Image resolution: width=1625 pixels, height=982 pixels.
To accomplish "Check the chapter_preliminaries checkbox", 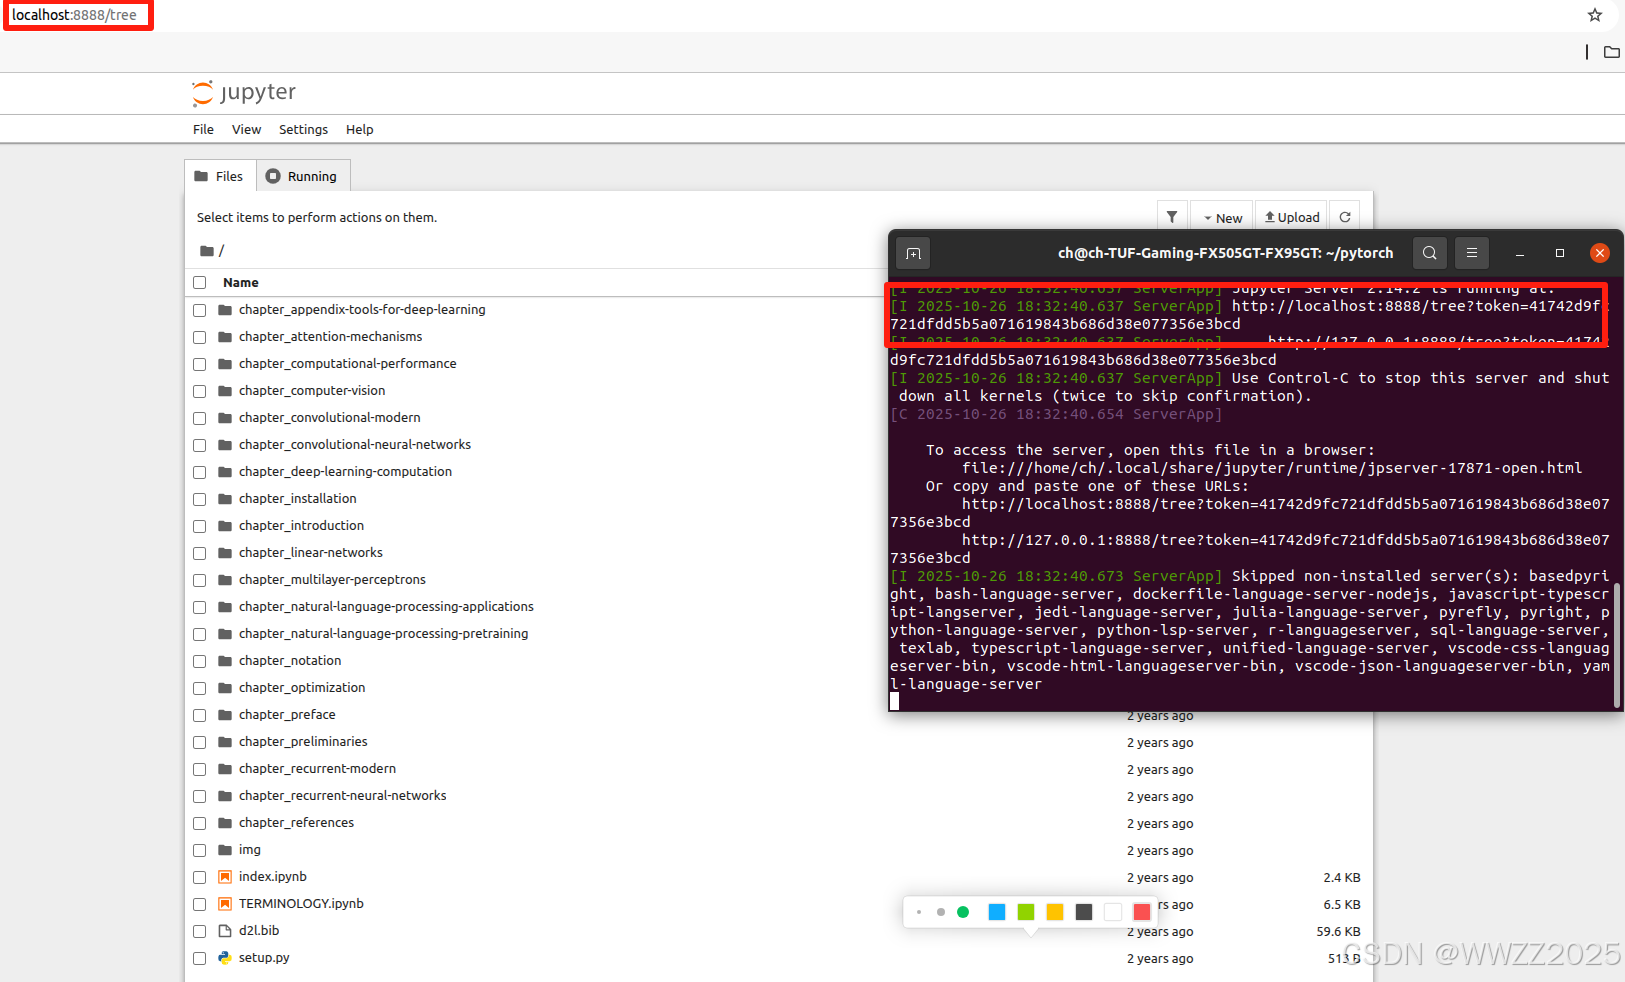I will coord(199,742).
